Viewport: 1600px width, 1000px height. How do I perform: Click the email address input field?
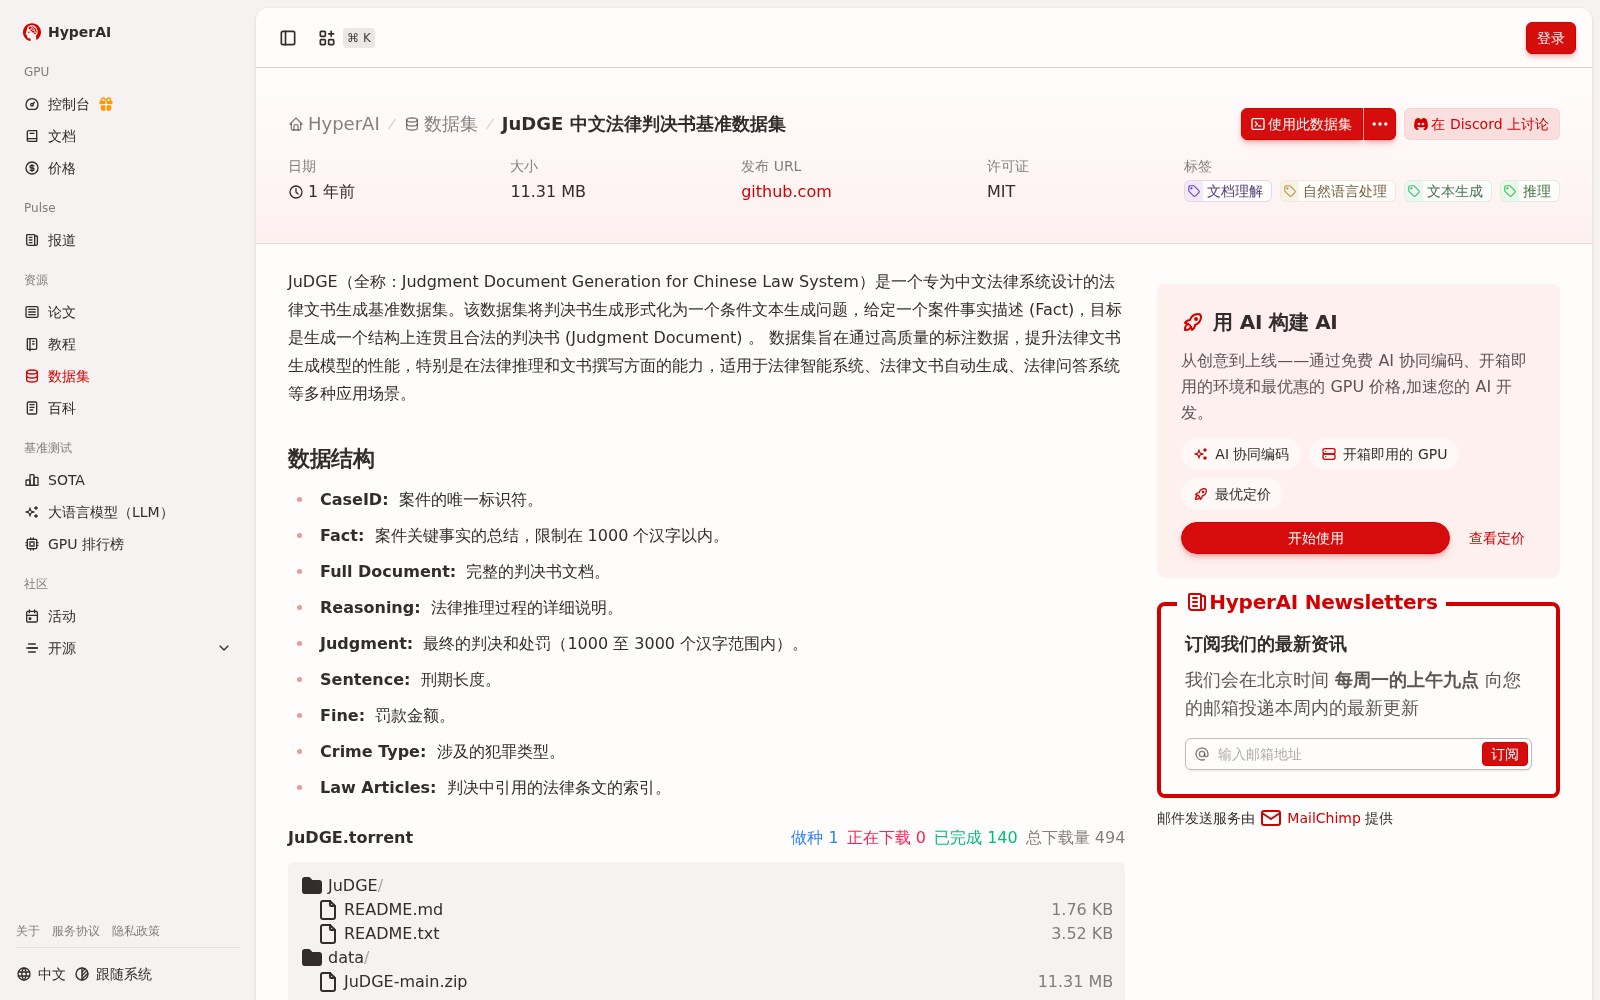[1346, 754]
